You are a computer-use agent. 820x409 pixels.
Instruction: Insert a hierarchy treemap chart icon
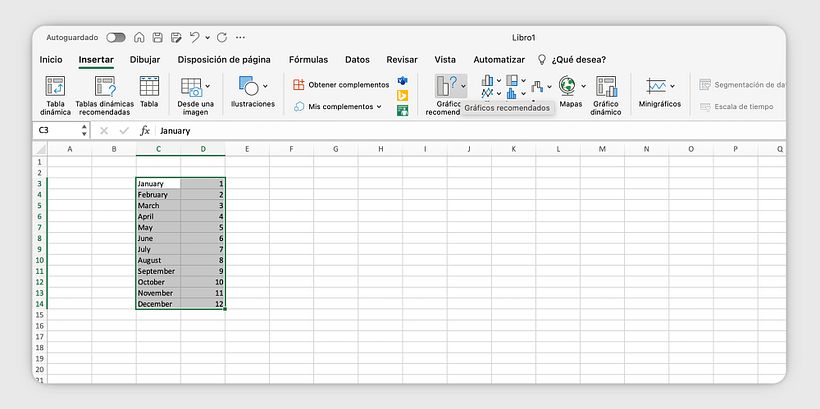512,81
